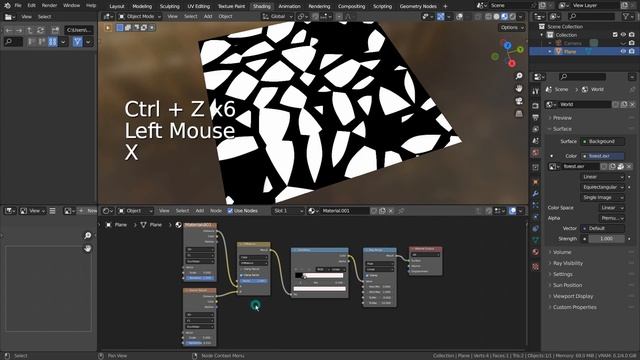This screenshot has height=360, width=640.
Task: Toggle the Use Nodes checkbox
Action: (230, 211)
